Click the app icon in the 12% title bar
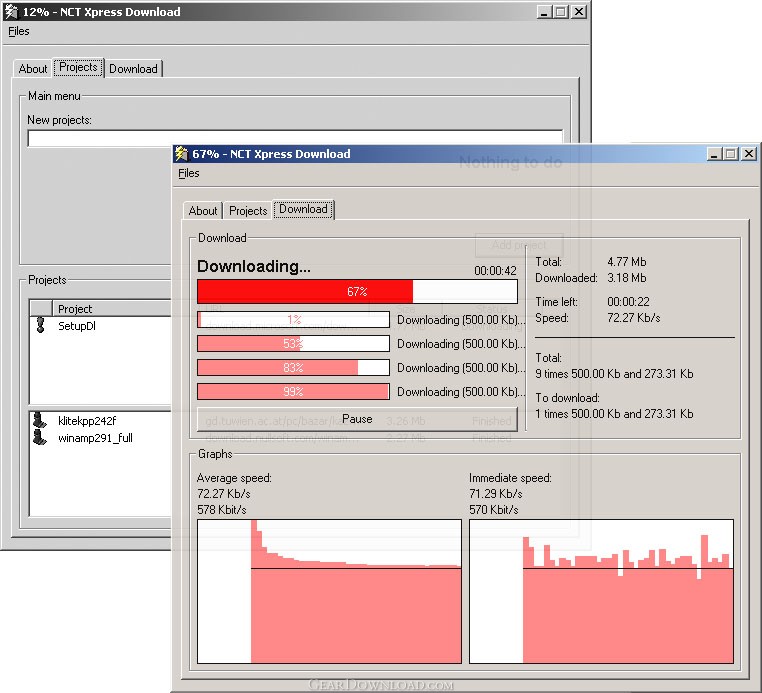Viewport: 762px width, 693px height. click(x=11, y=12)
